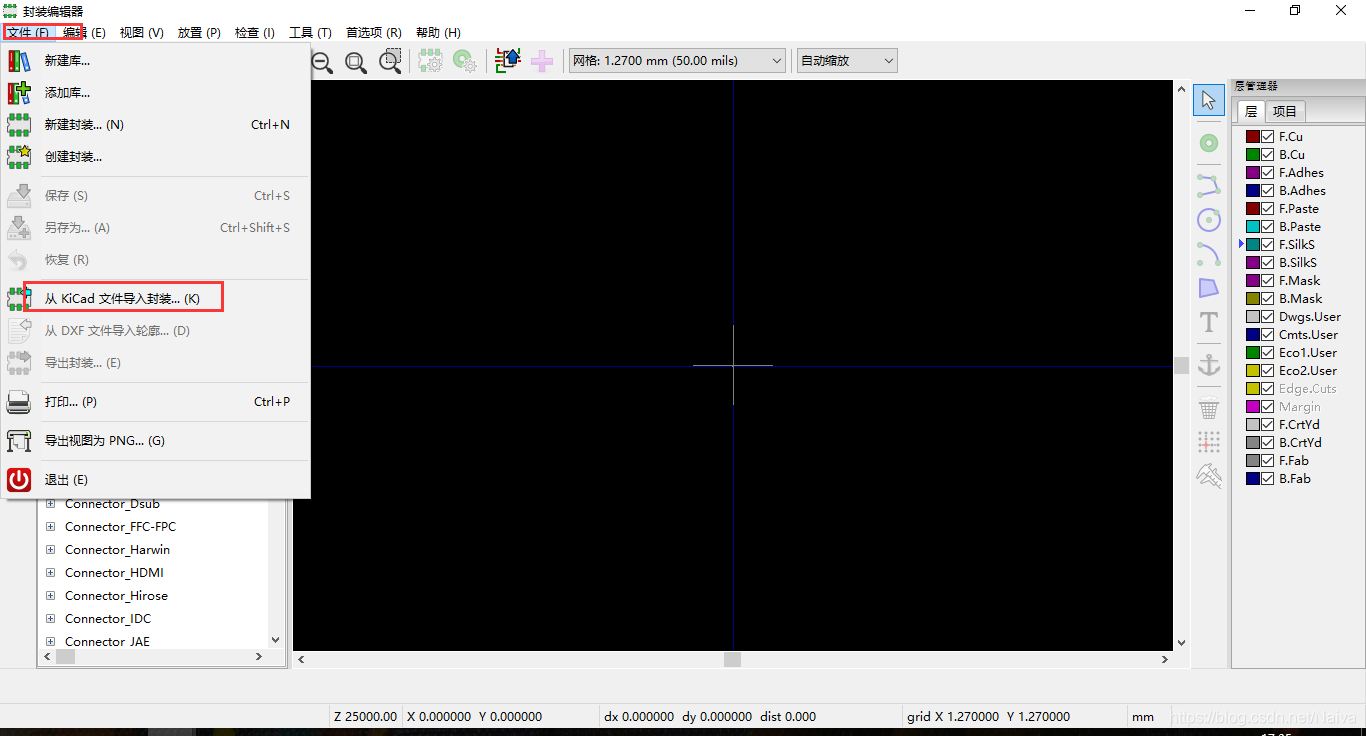Select the add text tool
The image size is (1366, 736).
point(1209,322)
